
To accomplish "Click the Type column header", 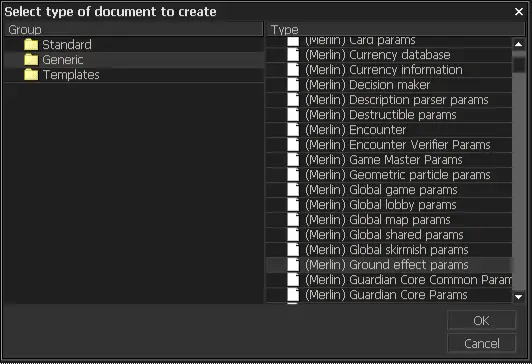I will (396, 30).
